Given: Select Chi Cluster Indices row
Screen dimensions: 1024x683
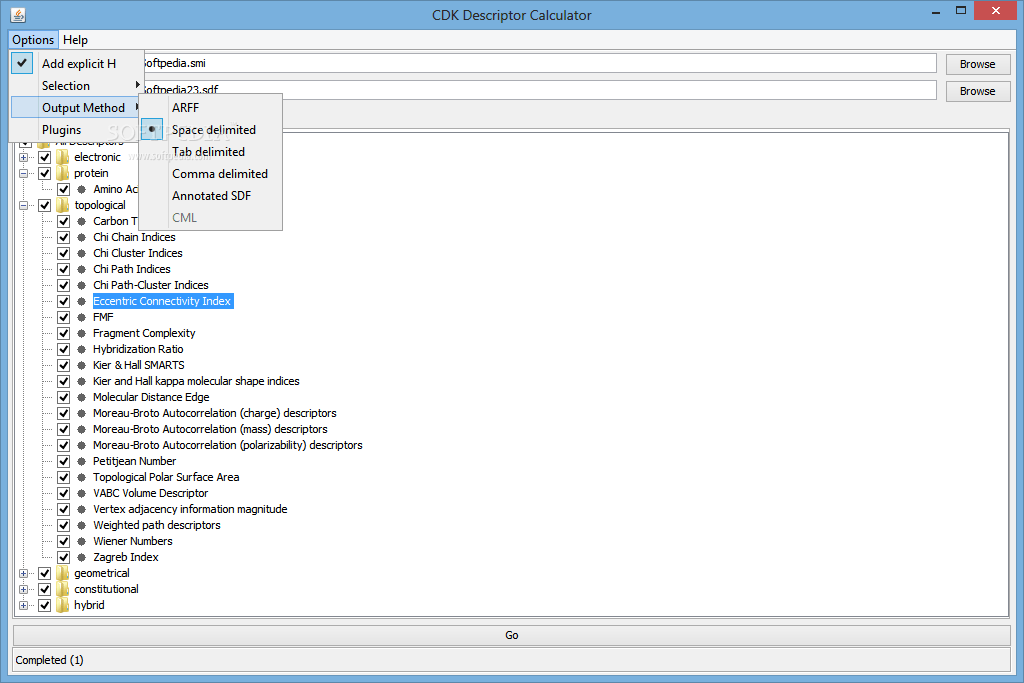Looking at the screenshot, I should pyautogui.click(x=138, y=253).
